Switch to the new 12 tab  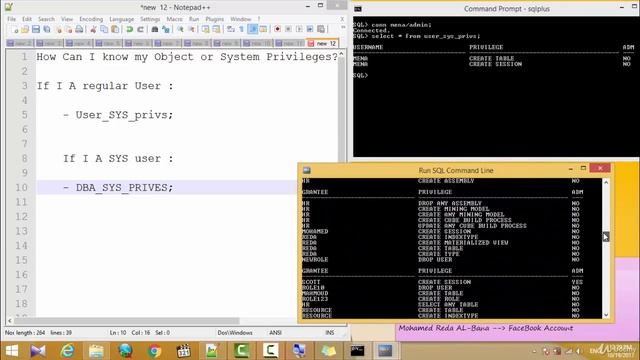(322, 43)
